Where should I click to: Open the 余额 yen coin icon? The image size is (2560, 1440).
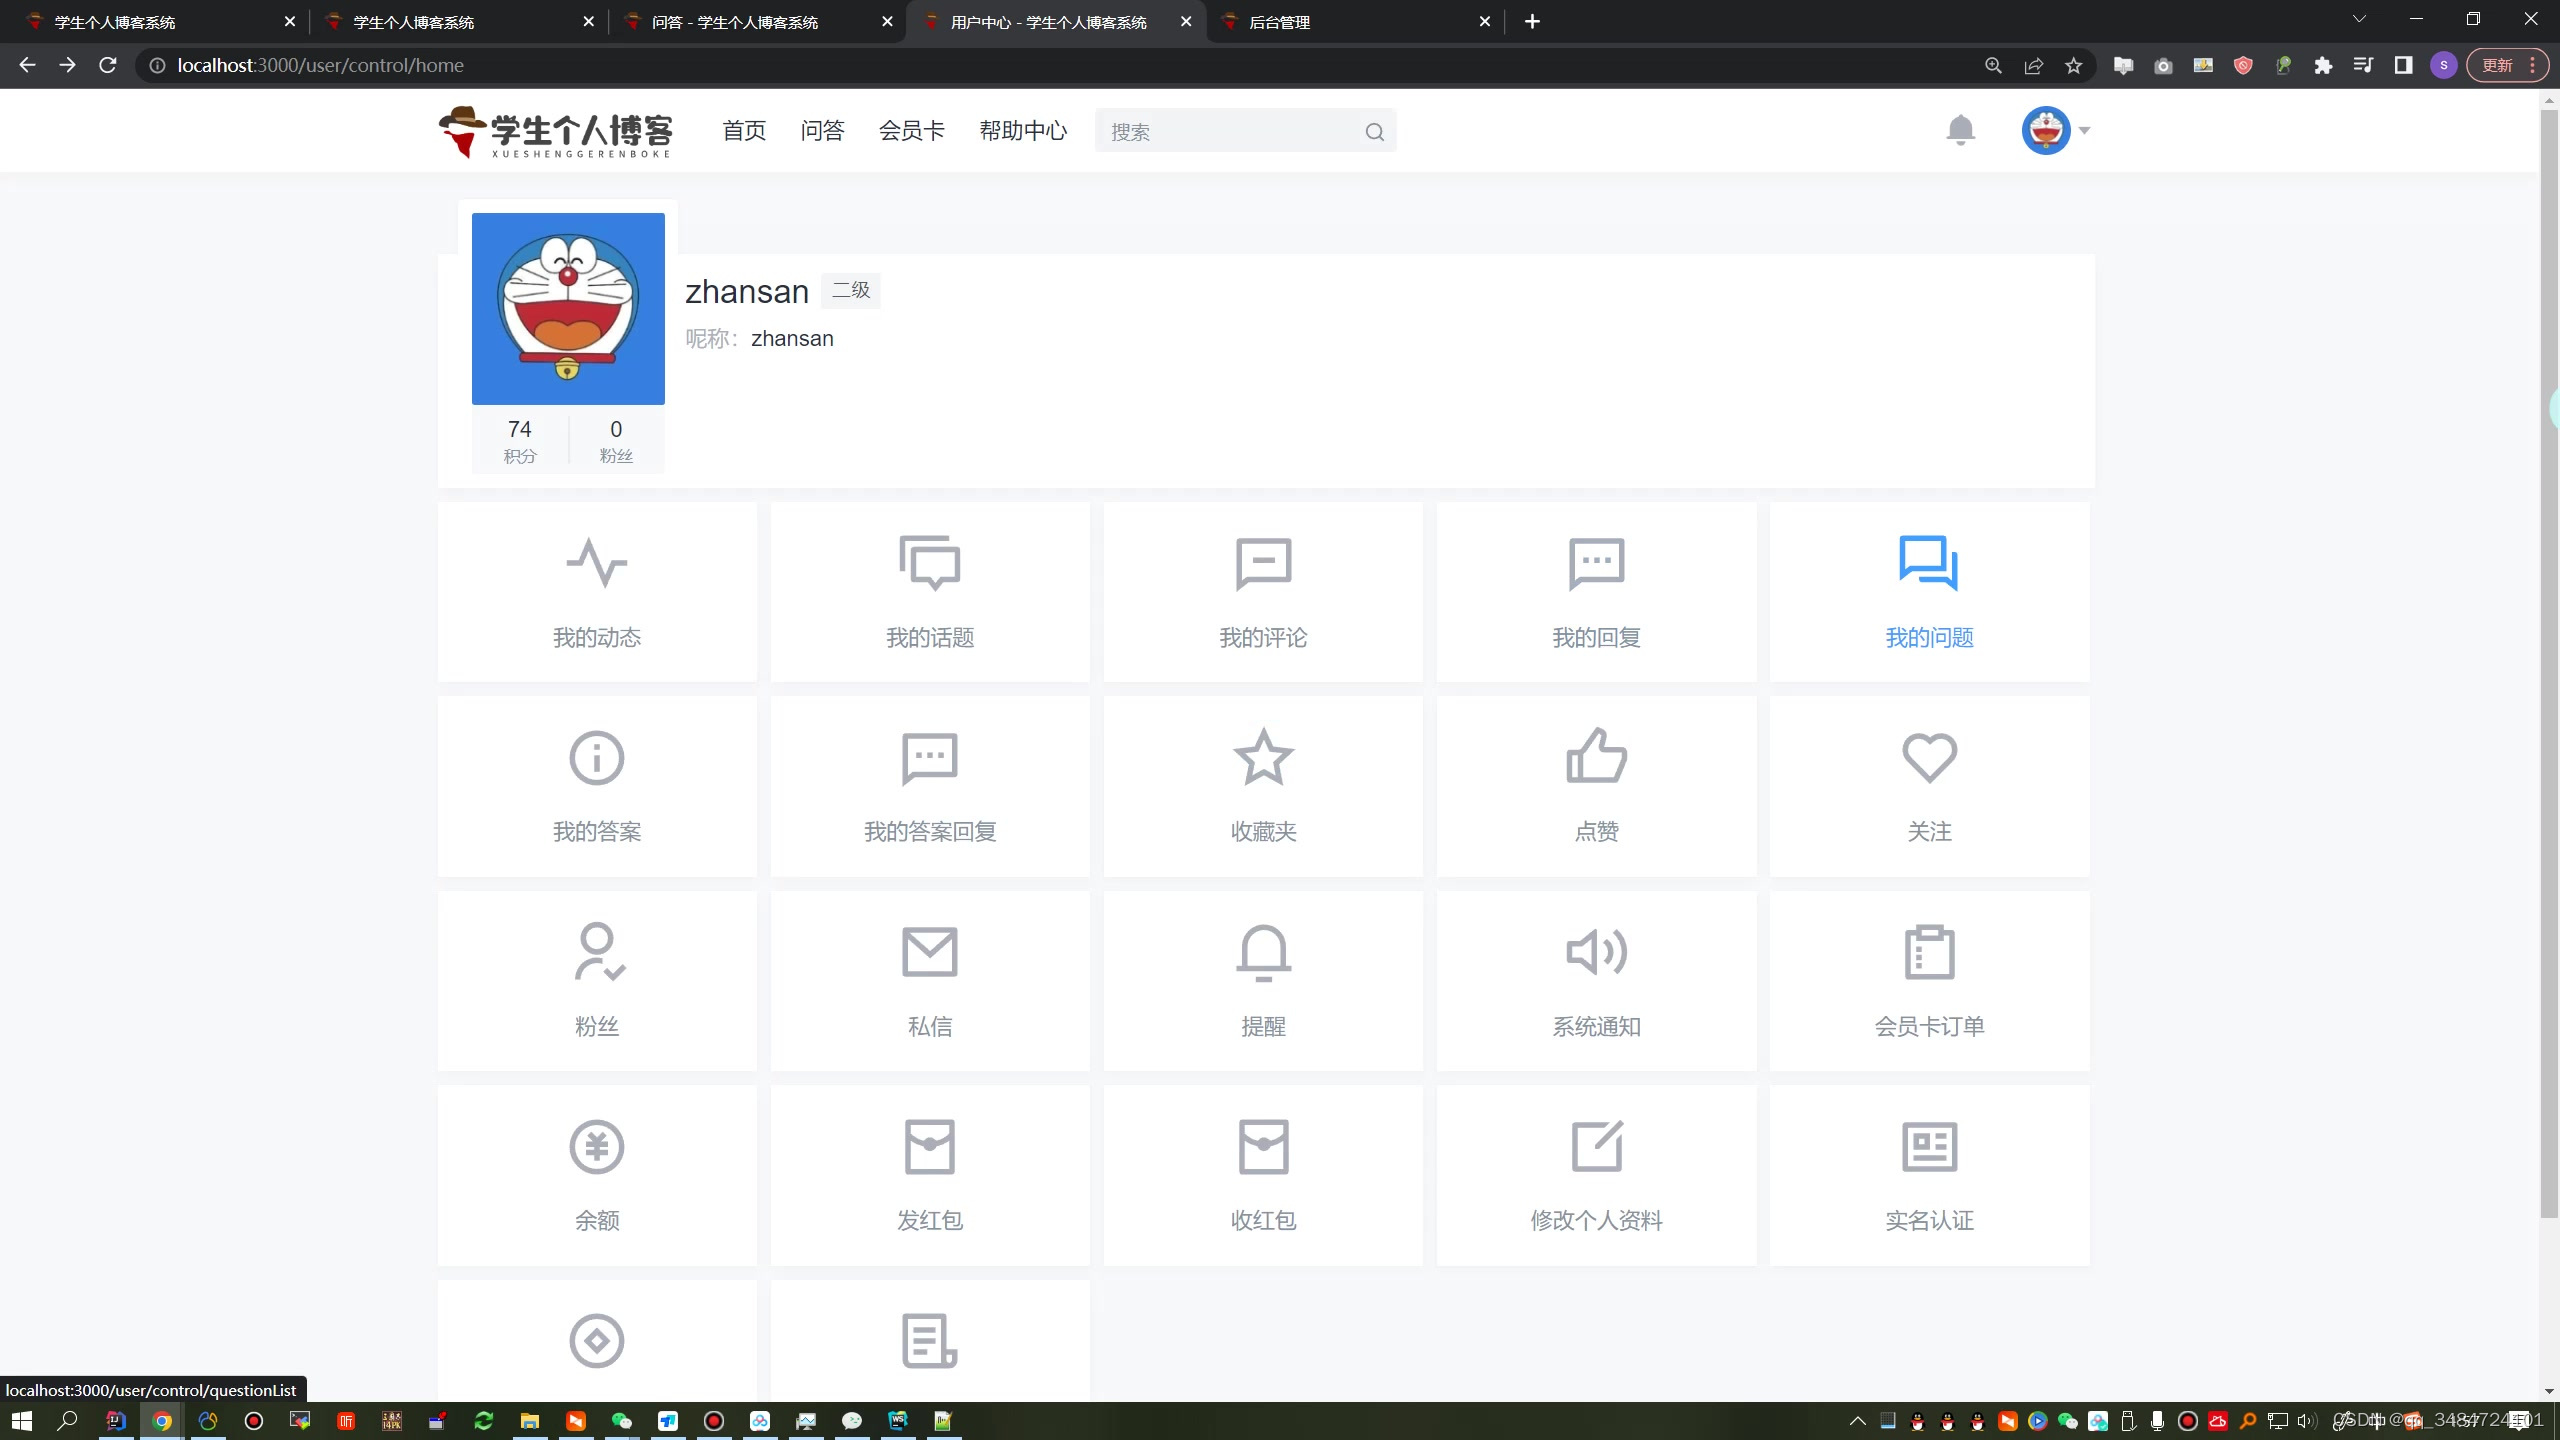[x=597, y=1146]
